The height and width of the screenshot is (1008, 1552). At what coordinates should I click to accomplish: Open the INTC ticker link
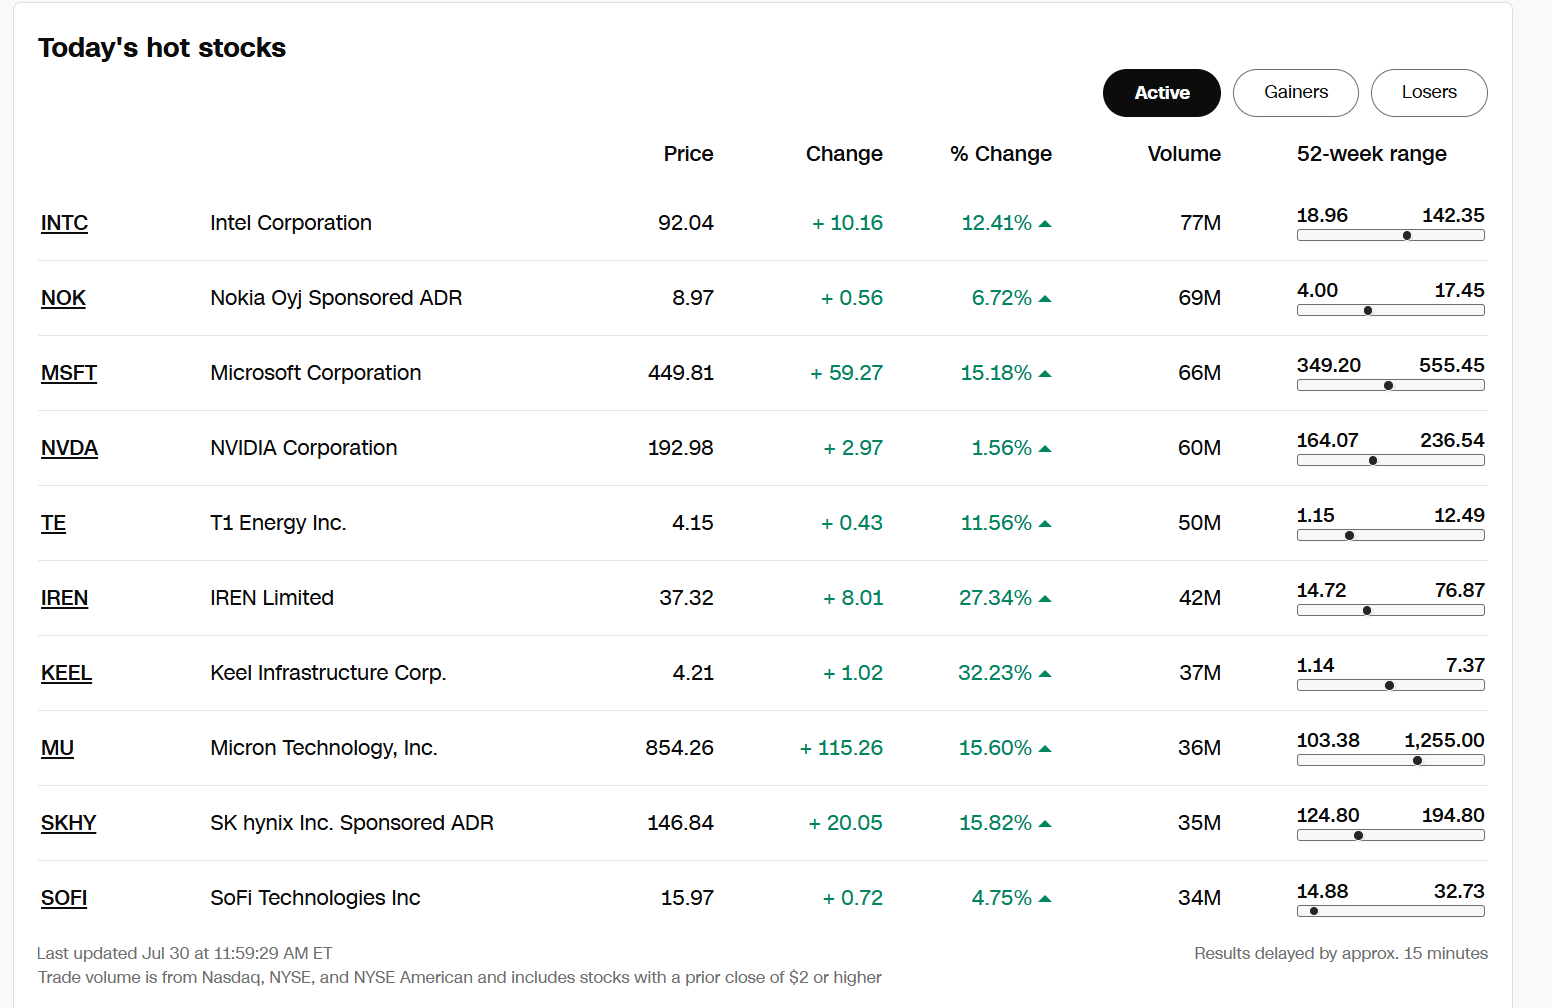pyautogui.click(x=64, y=223)
